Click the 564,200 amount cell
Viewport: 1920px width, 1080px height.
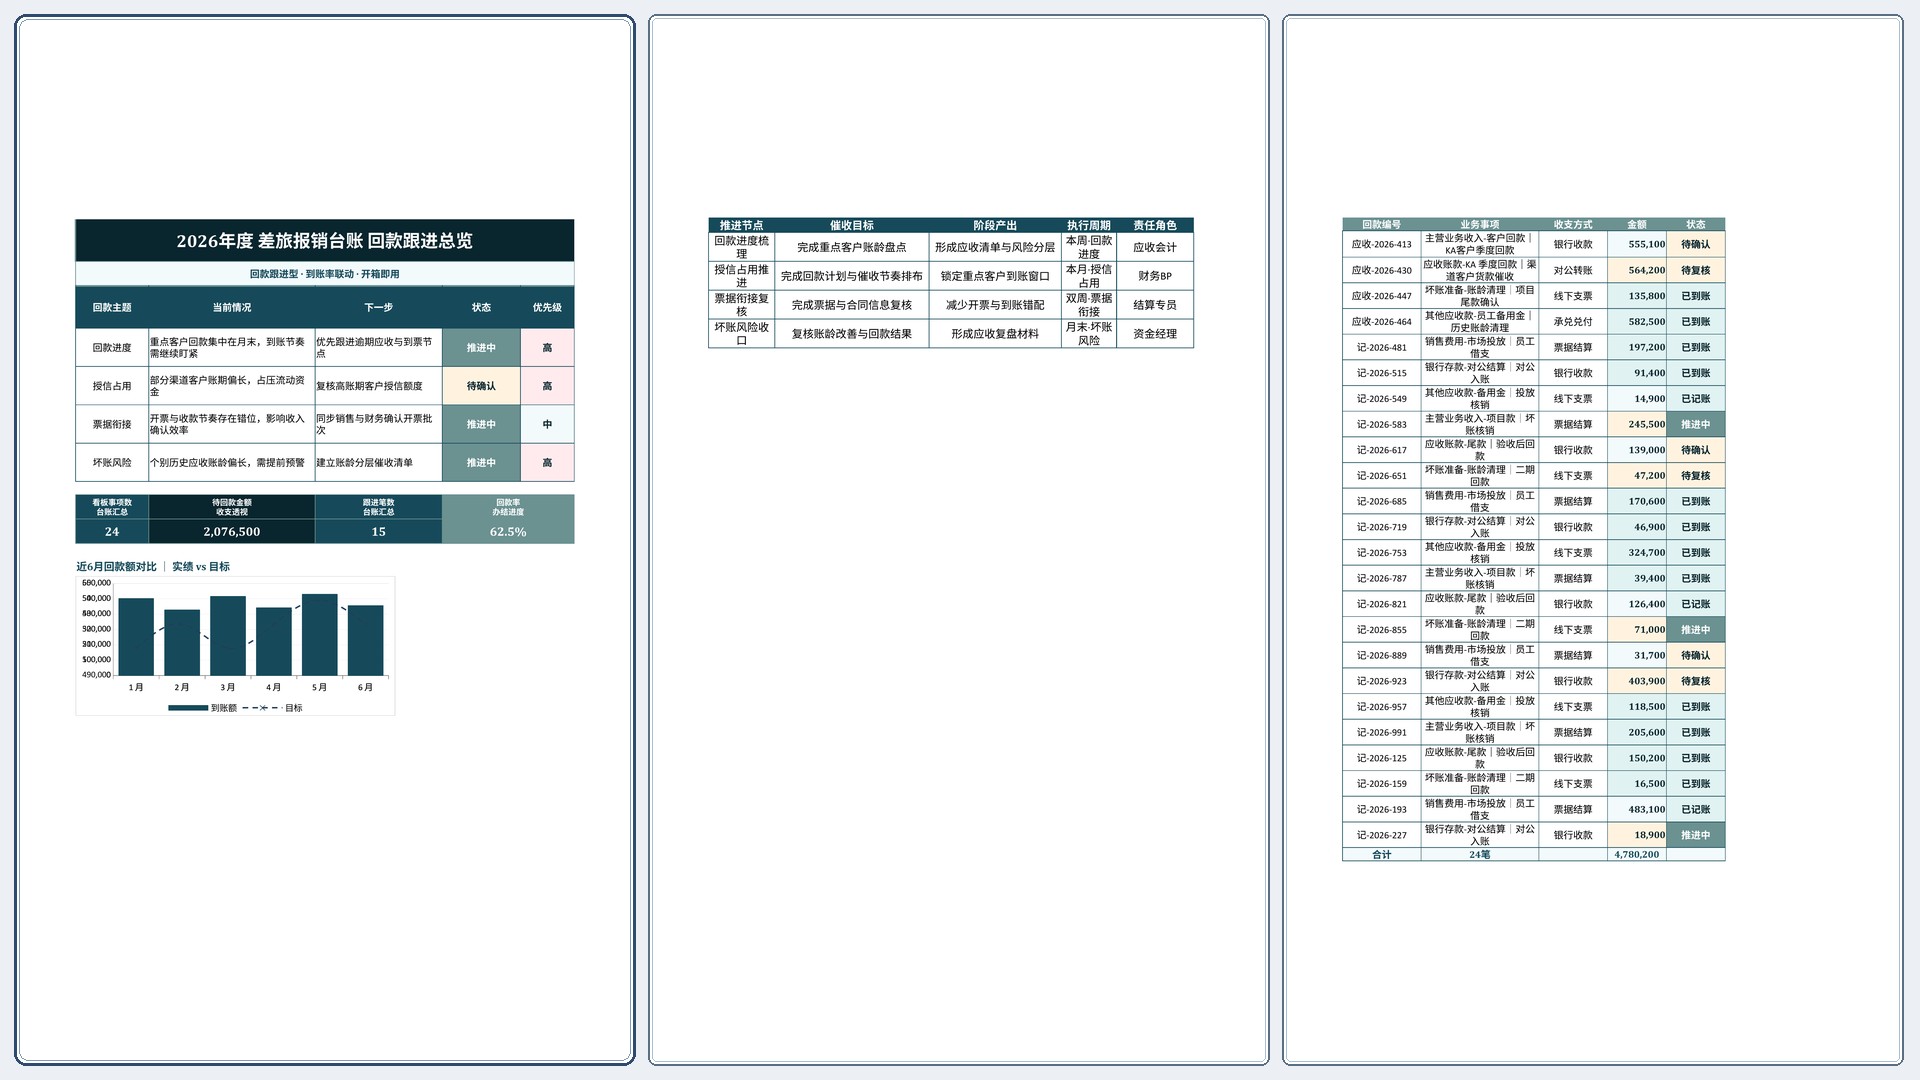[x=1637, y=270]
